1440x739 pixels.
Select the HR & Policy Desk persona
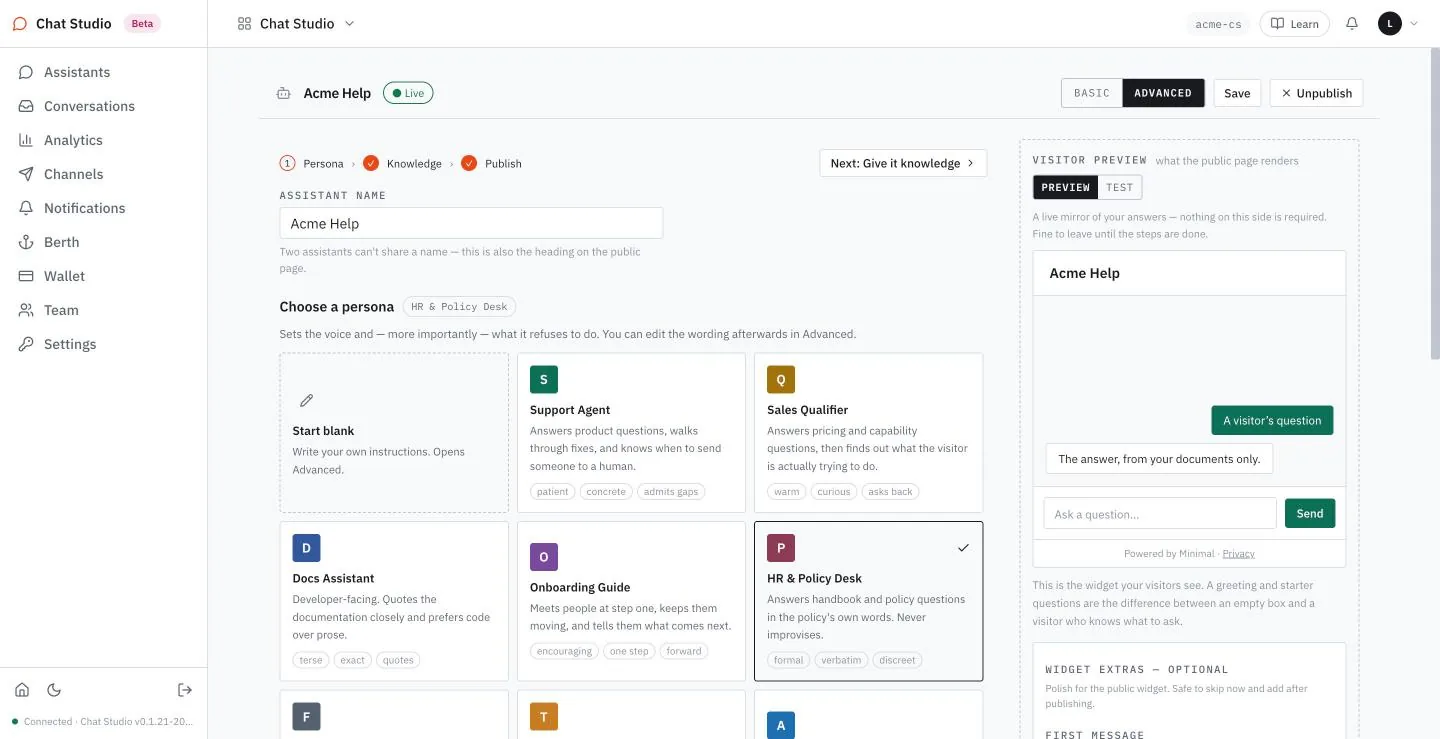[868, 601]
